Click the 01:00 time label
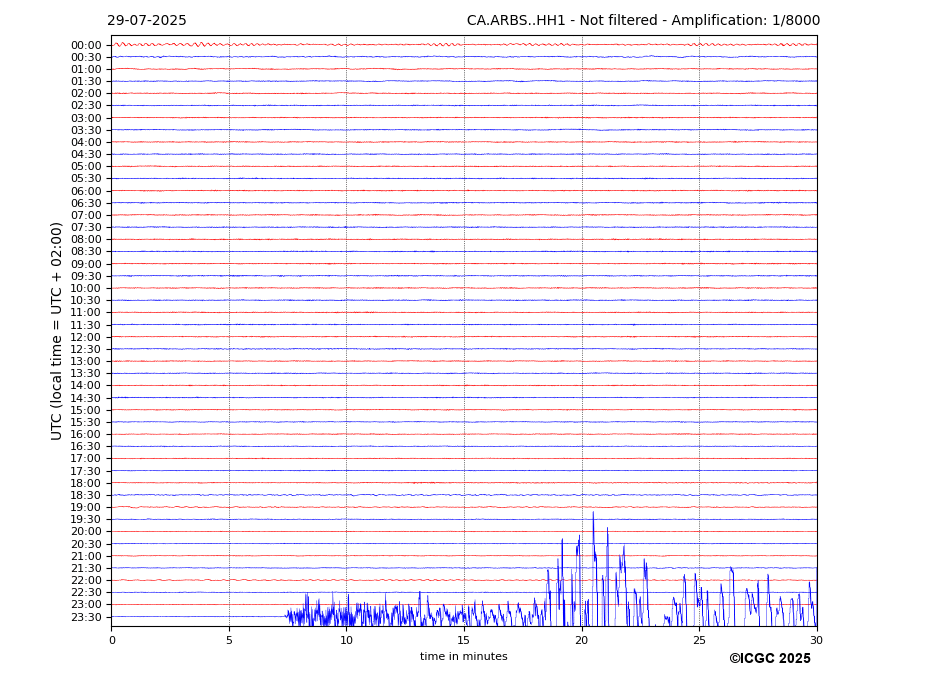This screenshot has height=696, width=927. (86, 70)
